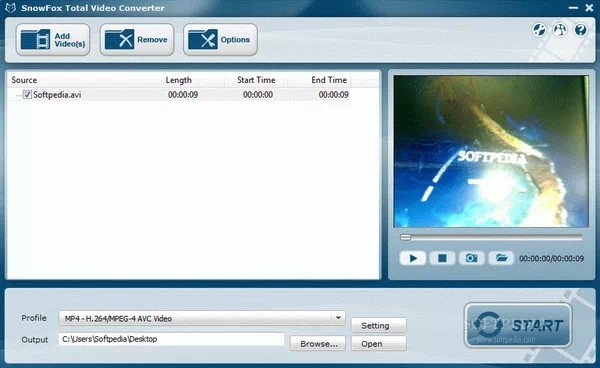Uncheck the Softpedia.avi checkbox
This screenshot has height=368, width=600.
click(x=27, y=94)
